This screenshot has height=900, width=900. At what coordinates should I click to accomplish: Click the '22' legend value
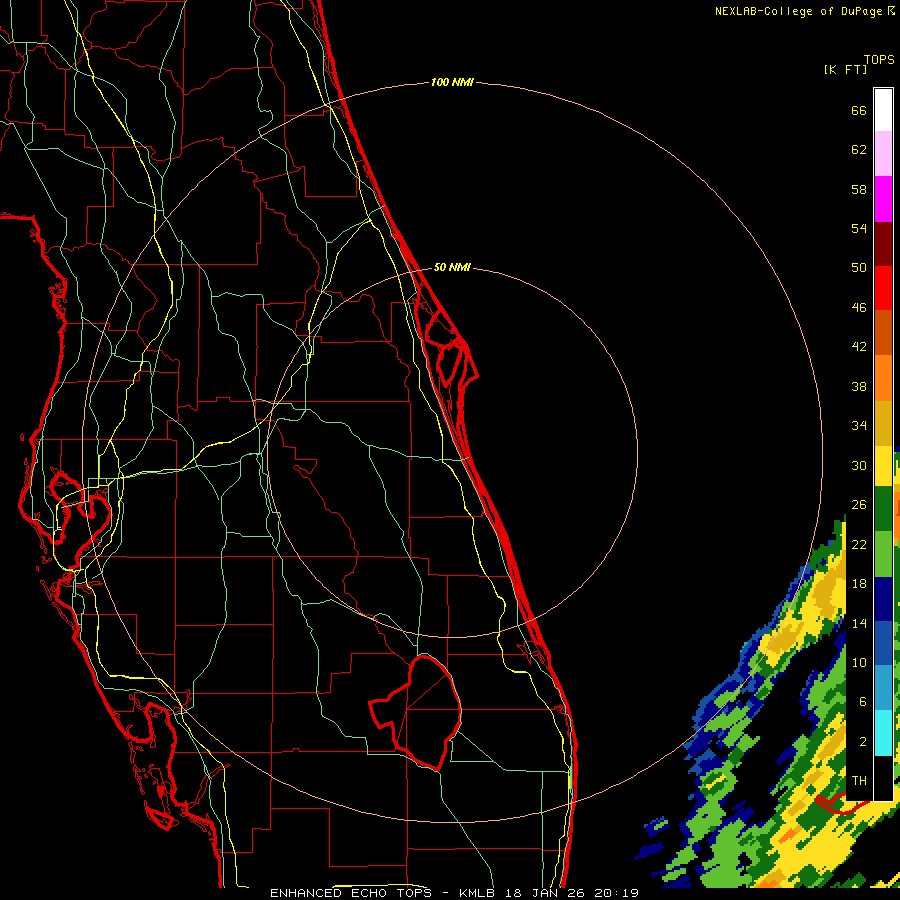click(x=859, y=544)
